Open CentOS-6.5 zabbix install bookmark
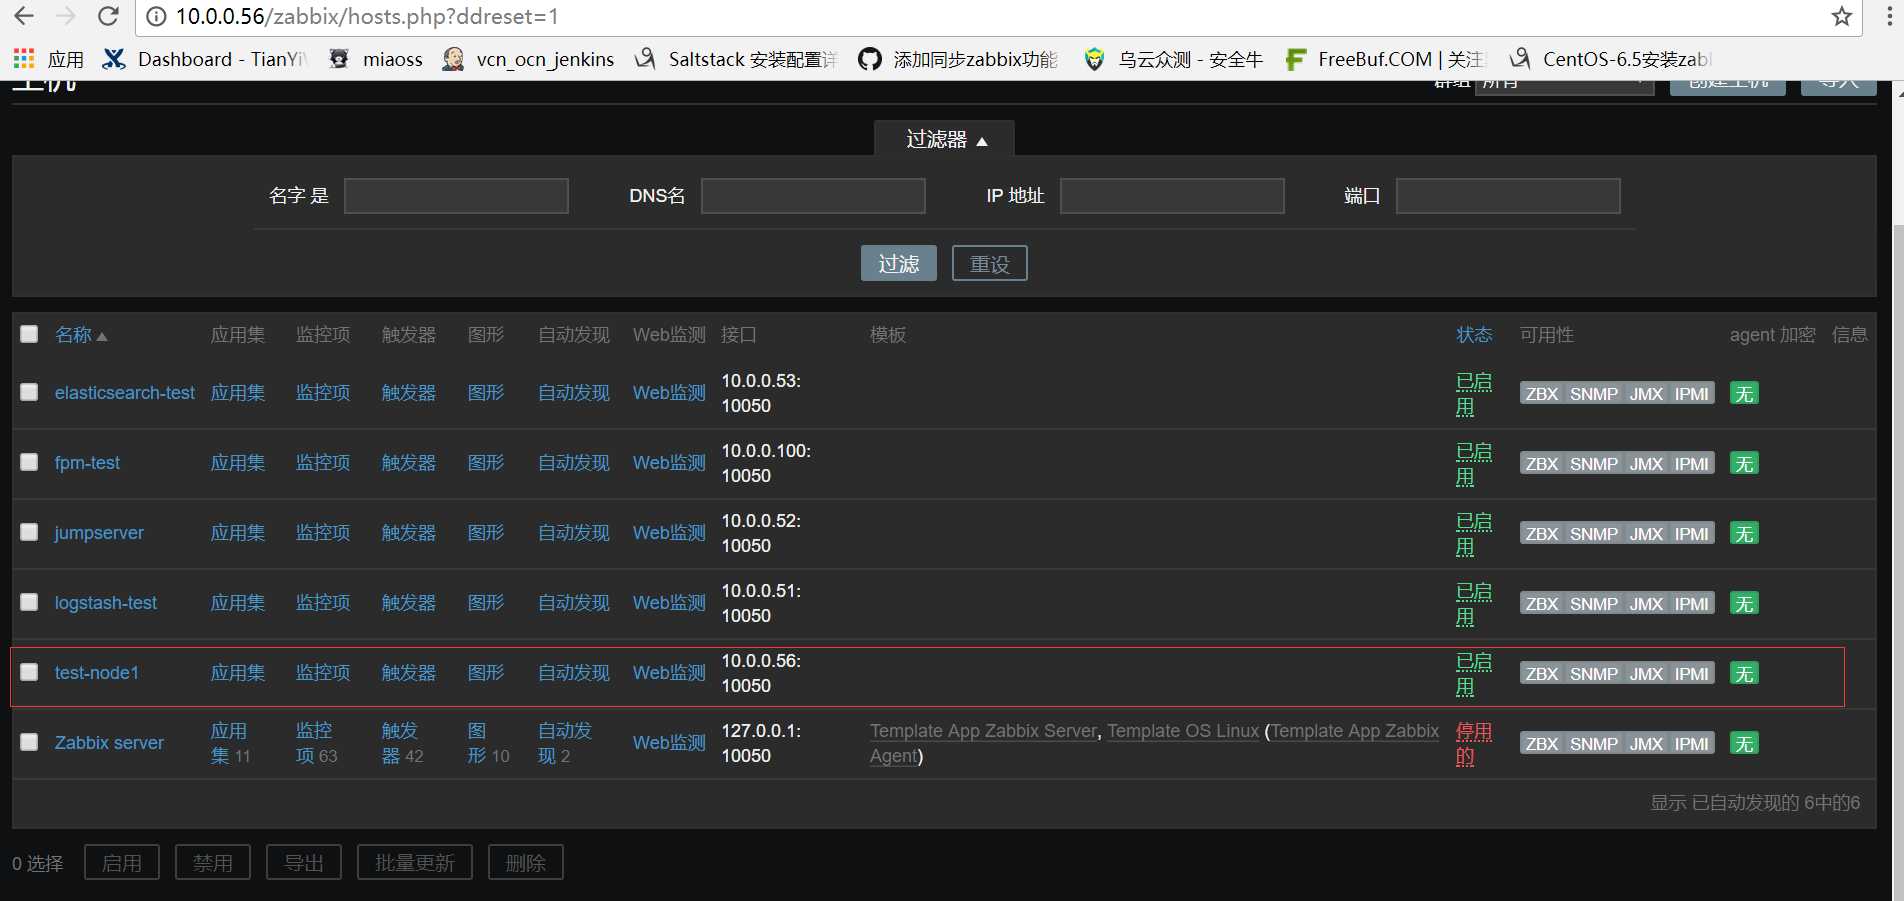1904x901 pixels. coord(1610,59)
